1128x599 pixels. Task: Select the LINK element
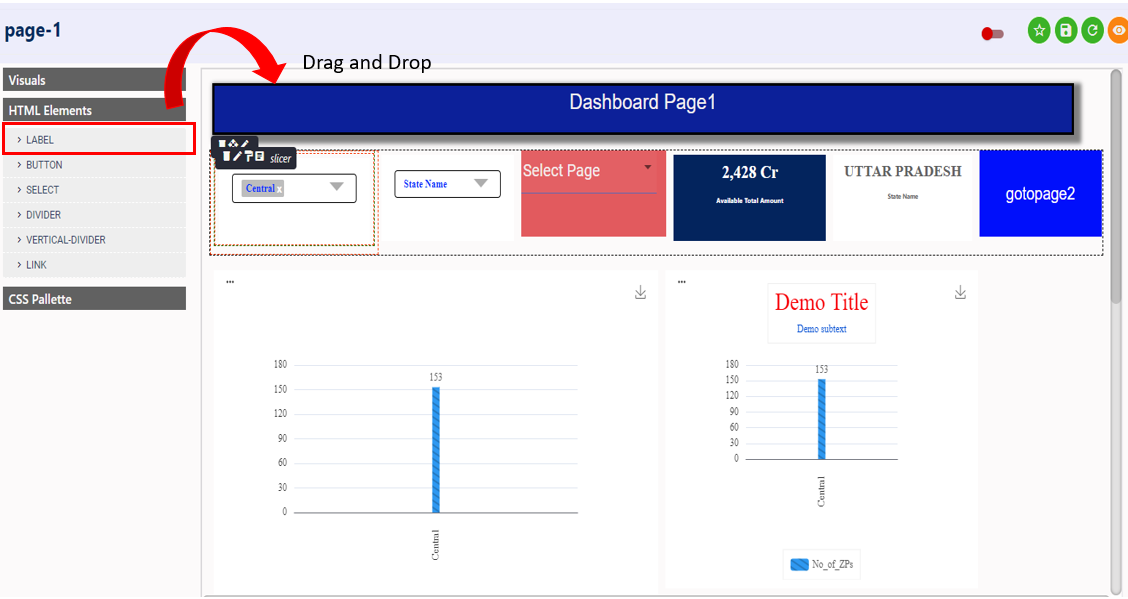pyautogui.click(x=94, y=265)
